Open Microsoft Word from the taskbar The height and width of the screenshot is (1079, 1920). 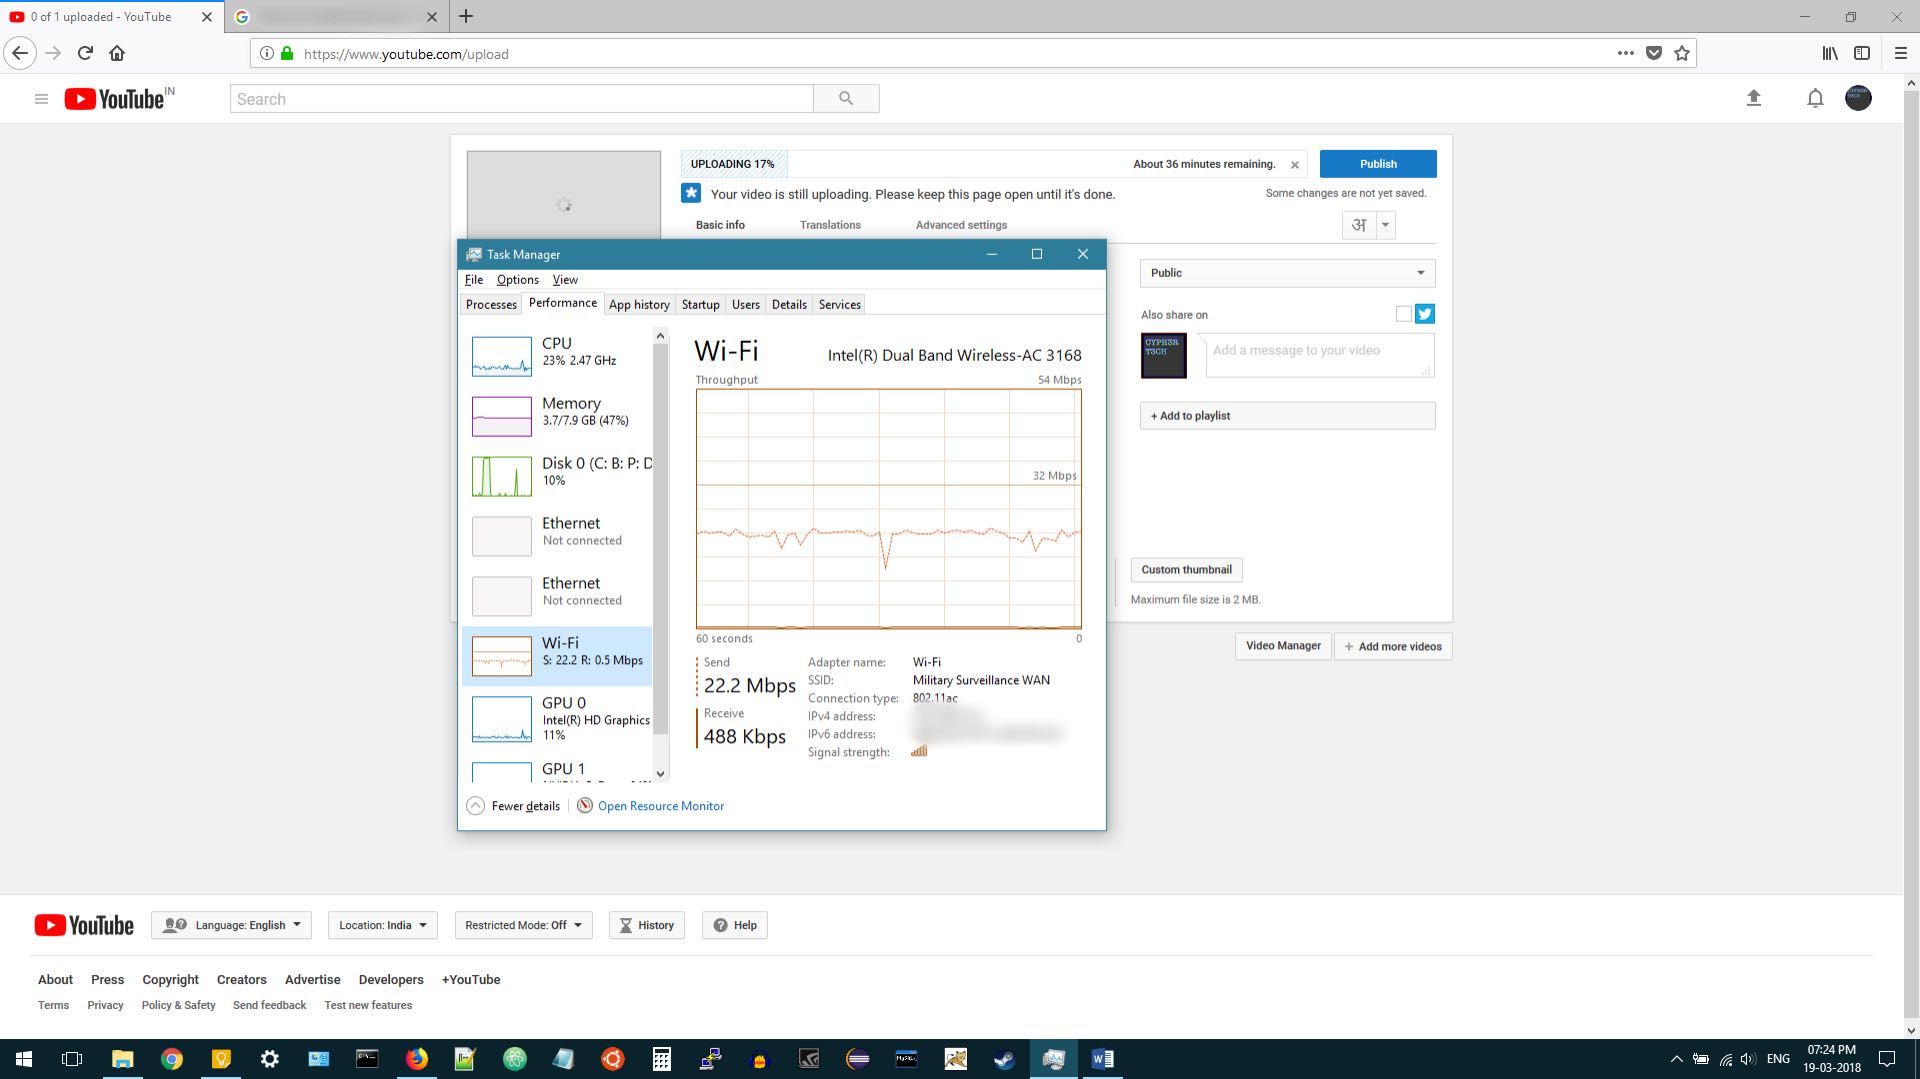(1102, 1059)
